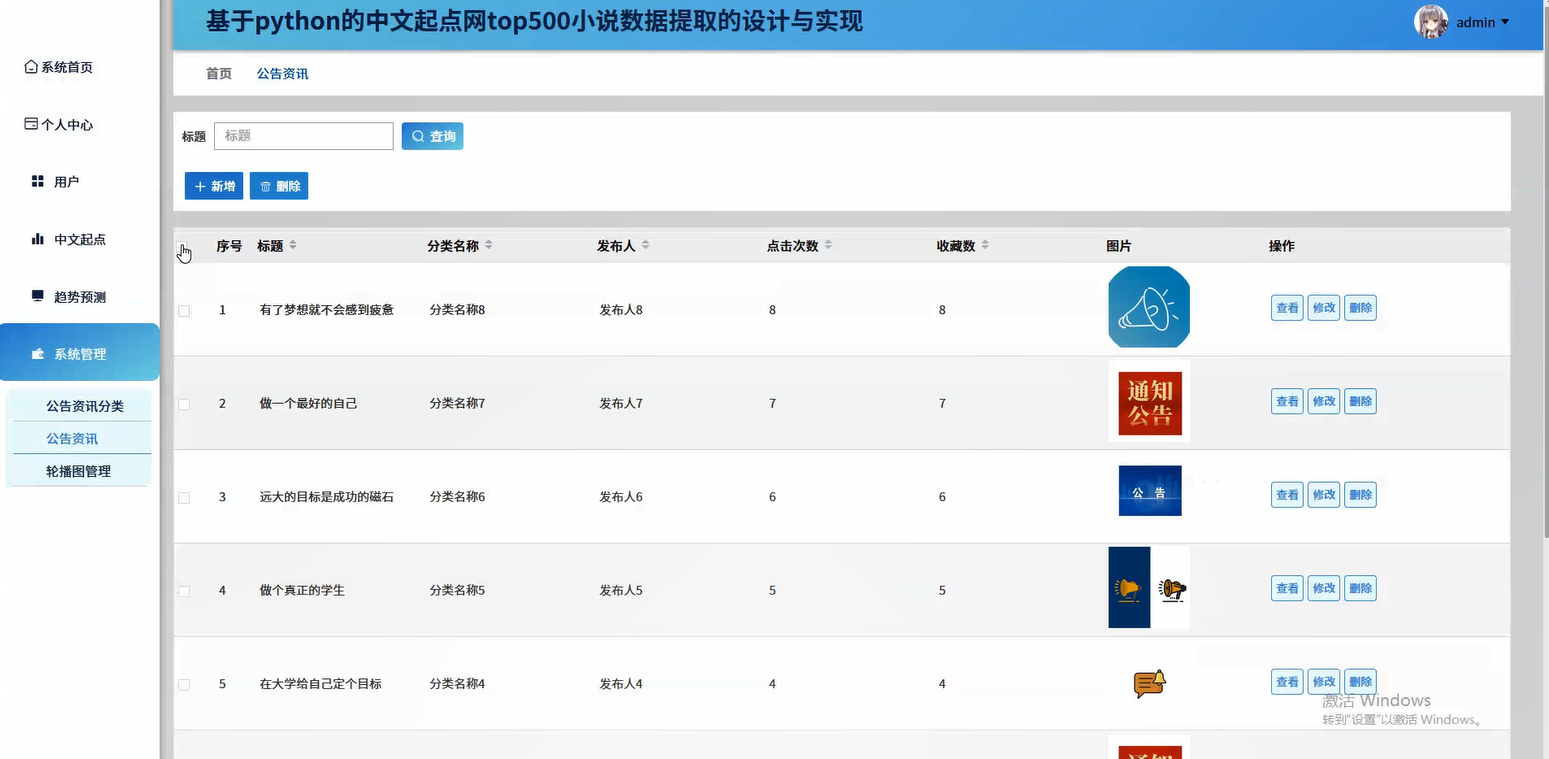Click 删除 for 远大的目标是成功的磁石
1549x759 pixels.
click(1361, 495)
